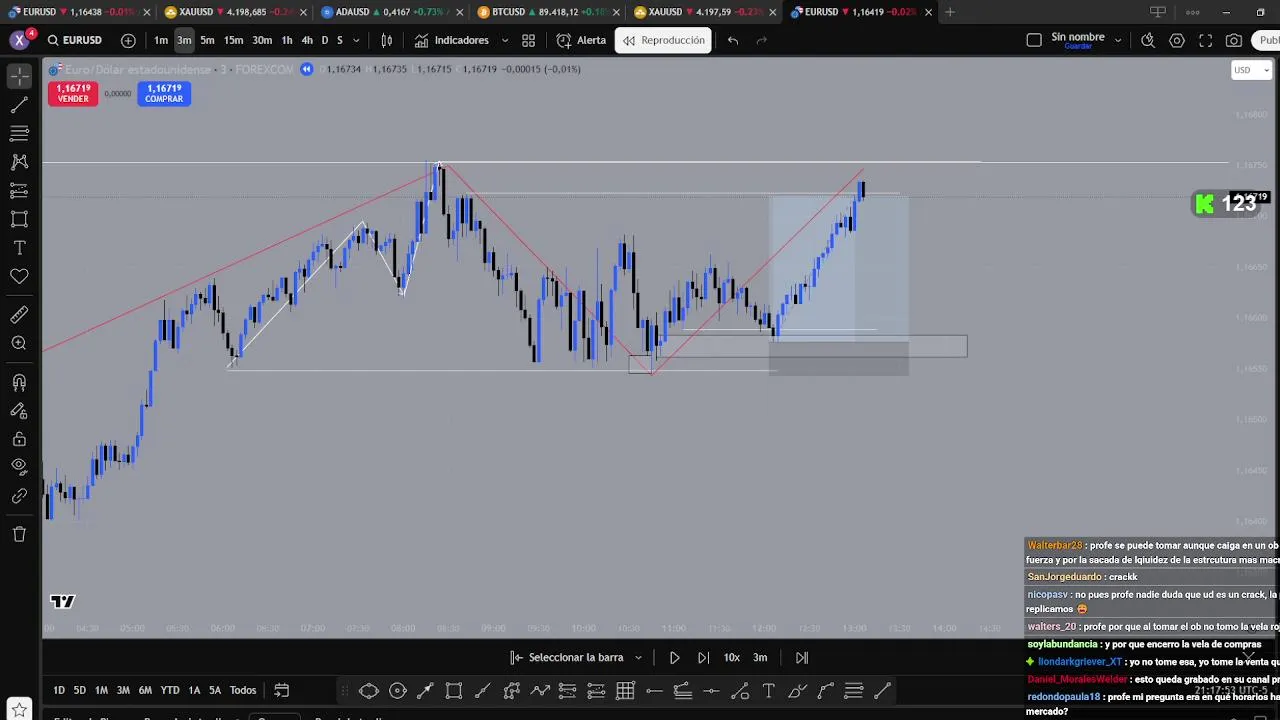Toggle Reproducción replay mode

pos(663,40)
